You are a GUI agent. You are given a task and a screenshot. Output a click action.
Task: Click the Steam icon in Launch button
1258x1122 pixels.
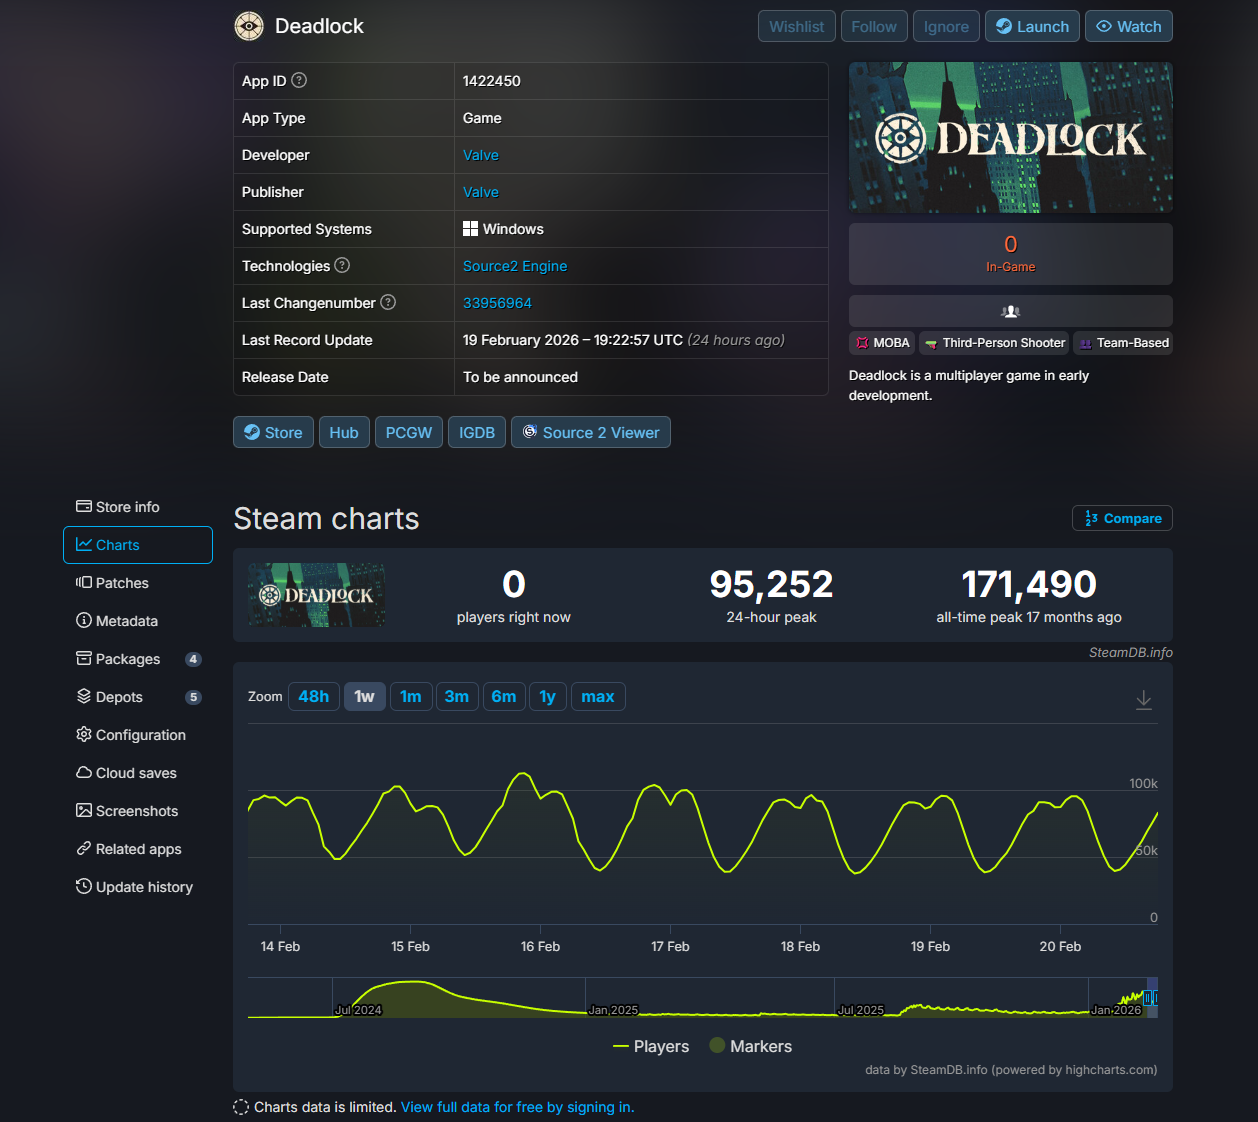point(1004,26)
